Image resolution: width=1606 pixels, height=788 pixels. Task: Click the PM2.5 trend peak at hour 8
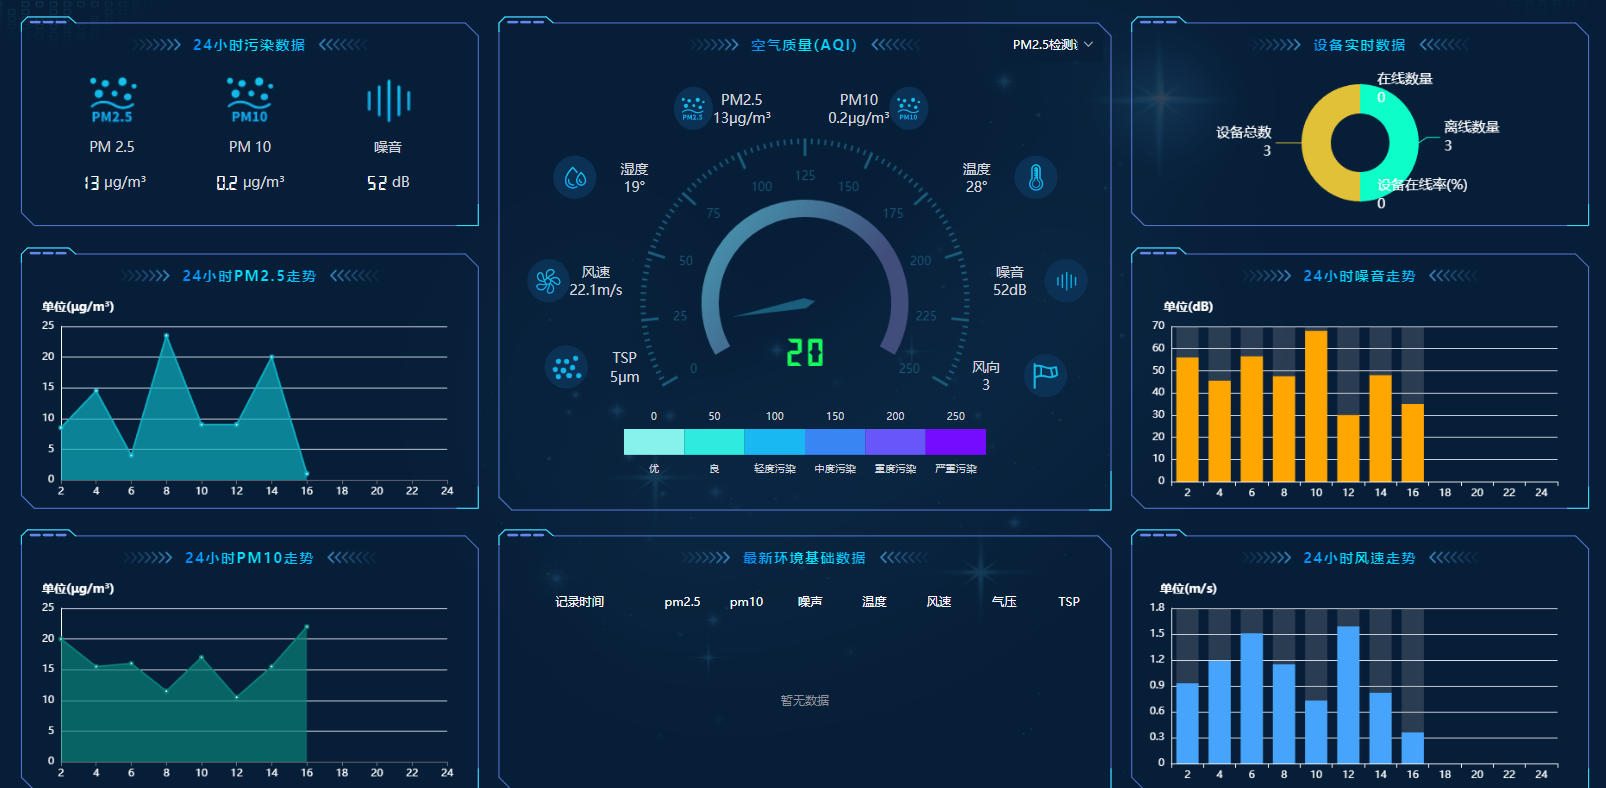click(166, 335)
